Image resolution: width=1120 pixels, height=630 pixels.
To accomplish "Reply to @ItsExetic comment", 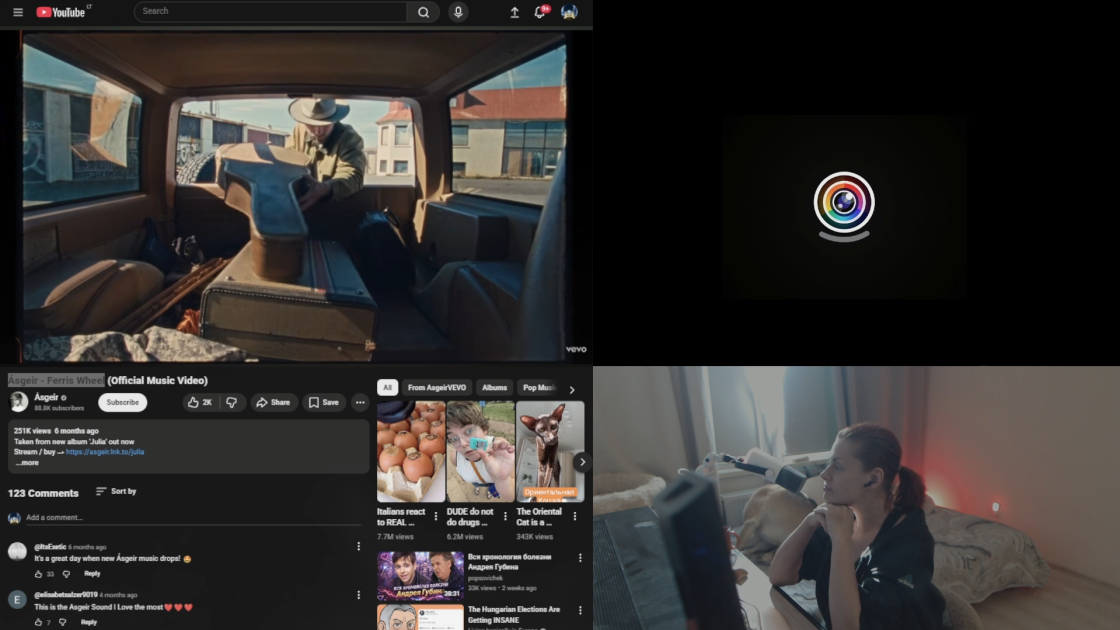I will pyautogui.click(x=92, y=574).
